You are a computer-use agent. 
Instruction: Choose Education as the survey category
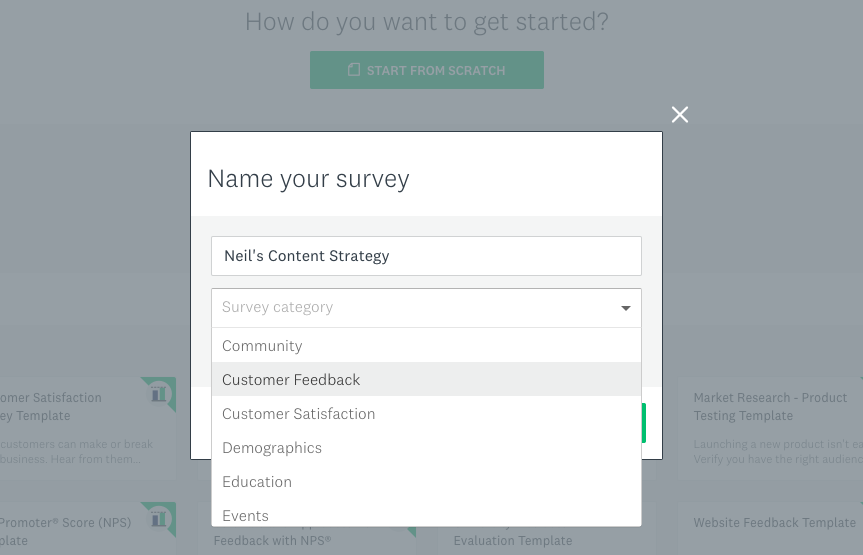click(x=426, y=482)
